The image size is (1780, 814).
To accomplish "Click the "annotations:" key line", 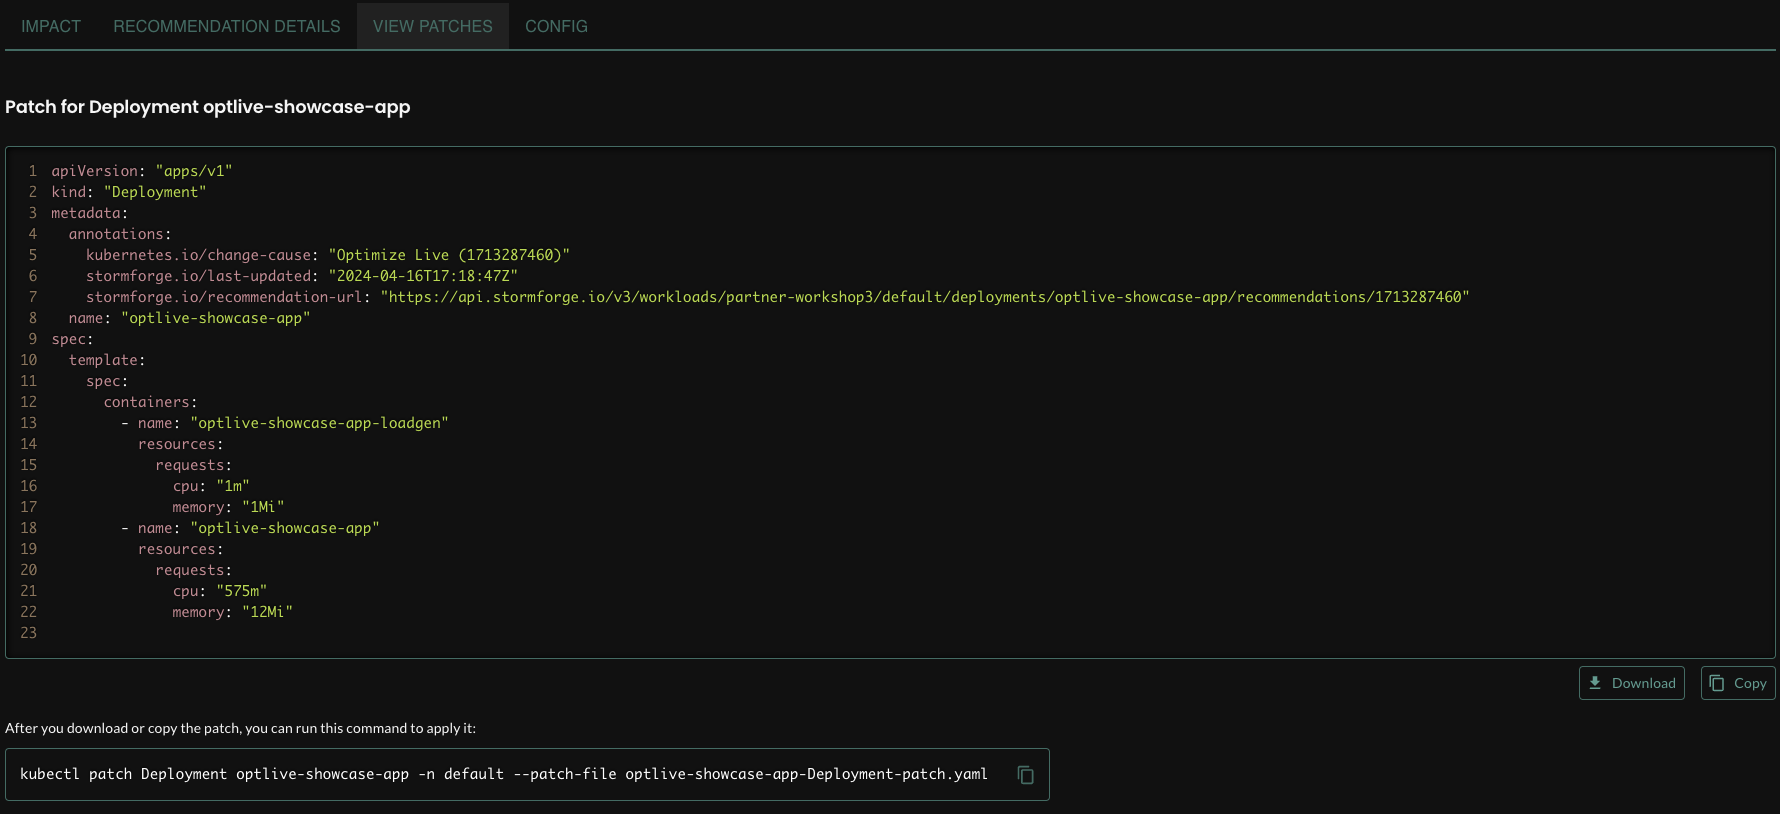I will click(x=120, y=234).
